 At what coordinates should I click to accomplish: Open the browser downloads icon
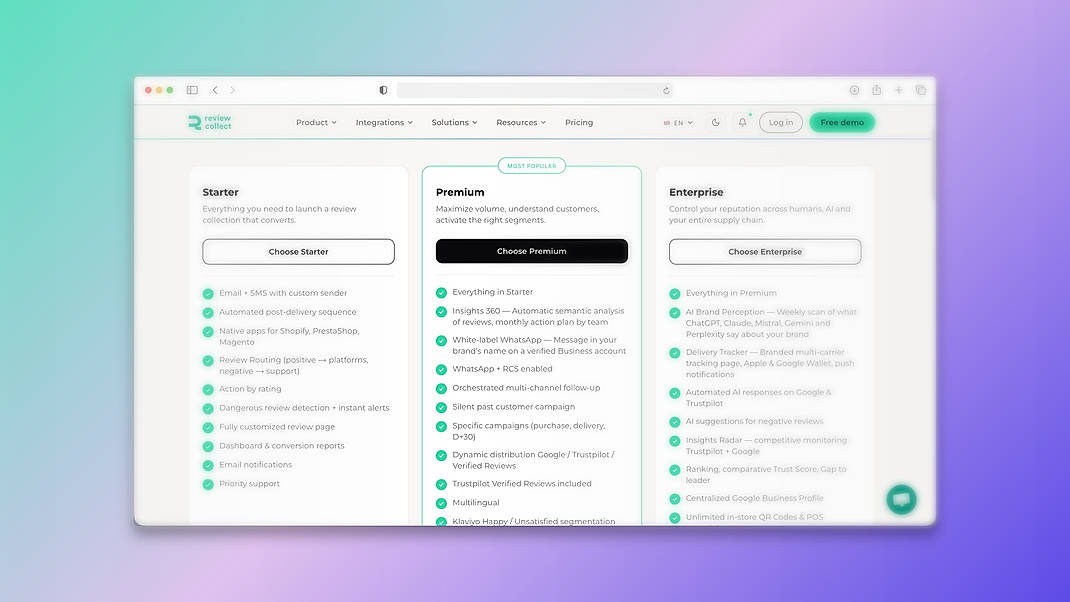tap(854, 90)
